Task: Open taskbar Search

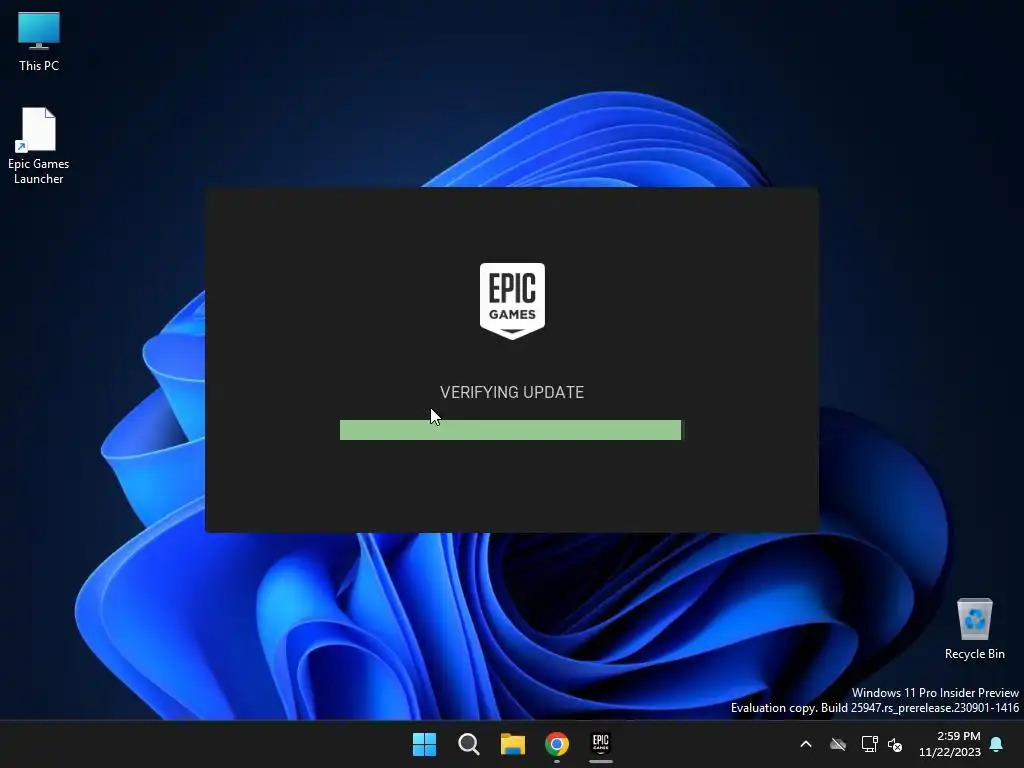Action: (x=468, y=744)
